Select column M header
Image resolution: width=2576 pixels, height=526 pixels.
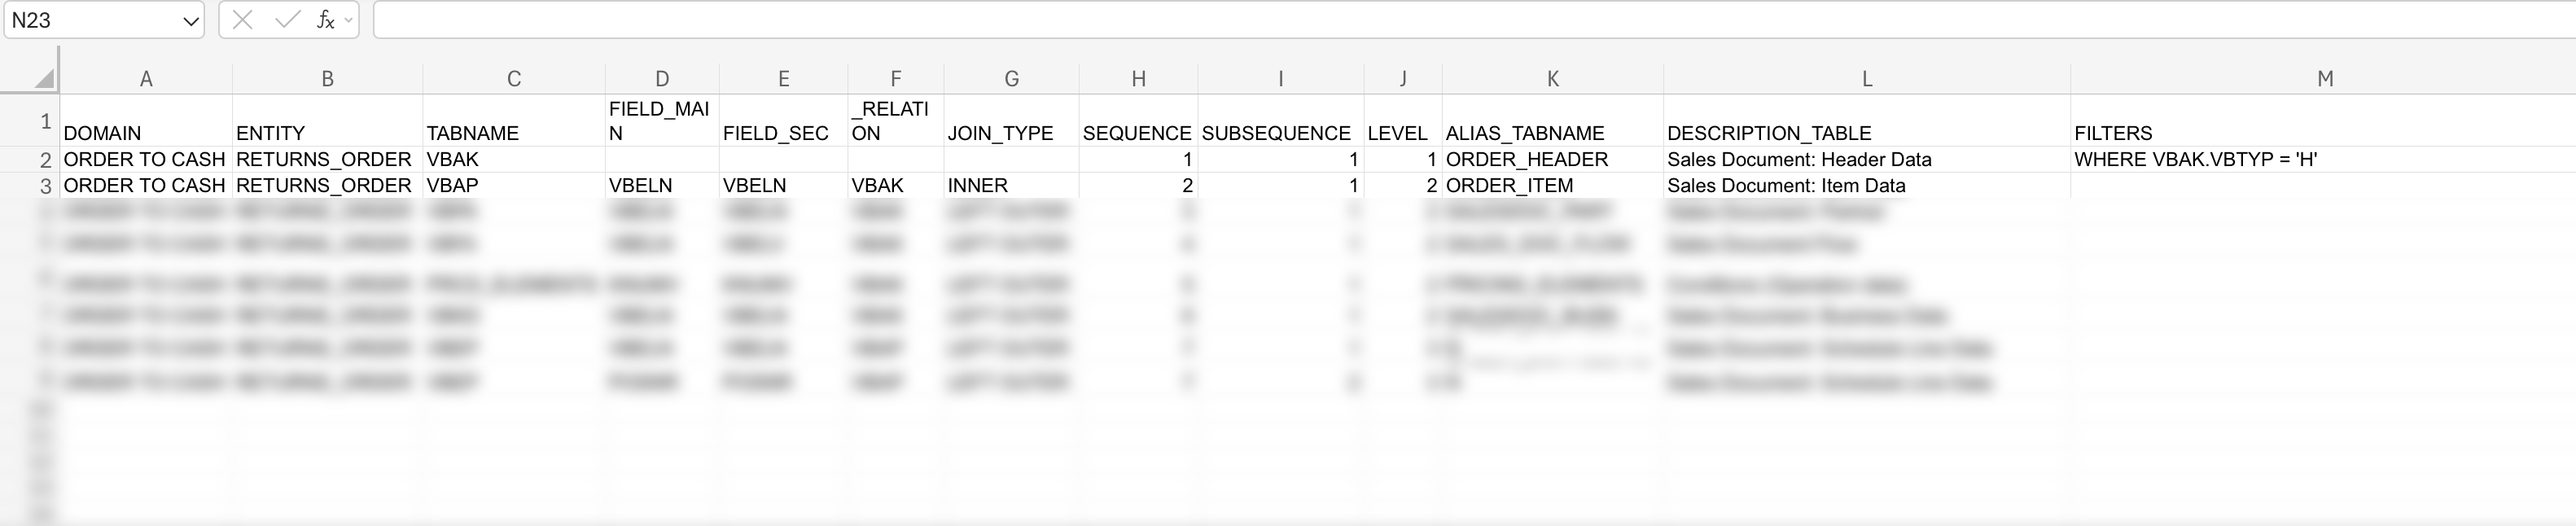[2327, 77]
